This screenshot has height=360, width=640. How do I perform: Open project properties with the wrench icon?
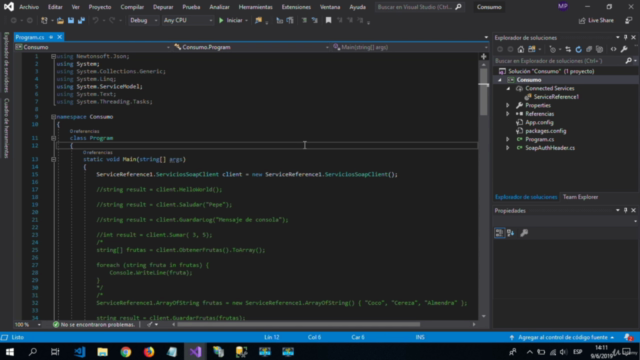624,49
